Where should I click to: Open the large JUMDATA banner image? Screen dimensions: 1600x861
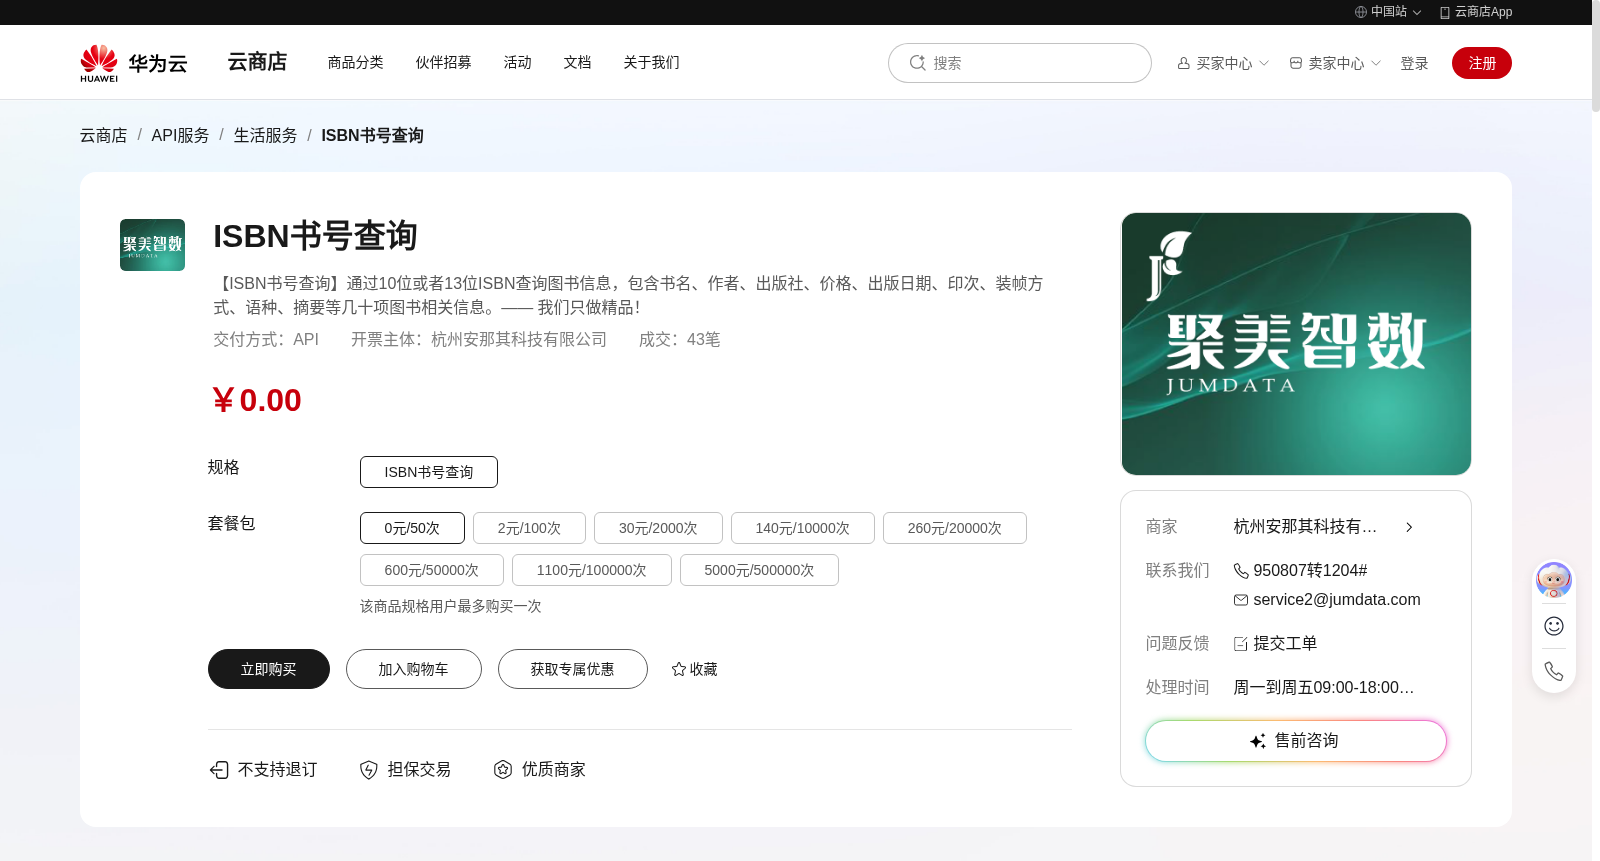[x=1296, y=344]
